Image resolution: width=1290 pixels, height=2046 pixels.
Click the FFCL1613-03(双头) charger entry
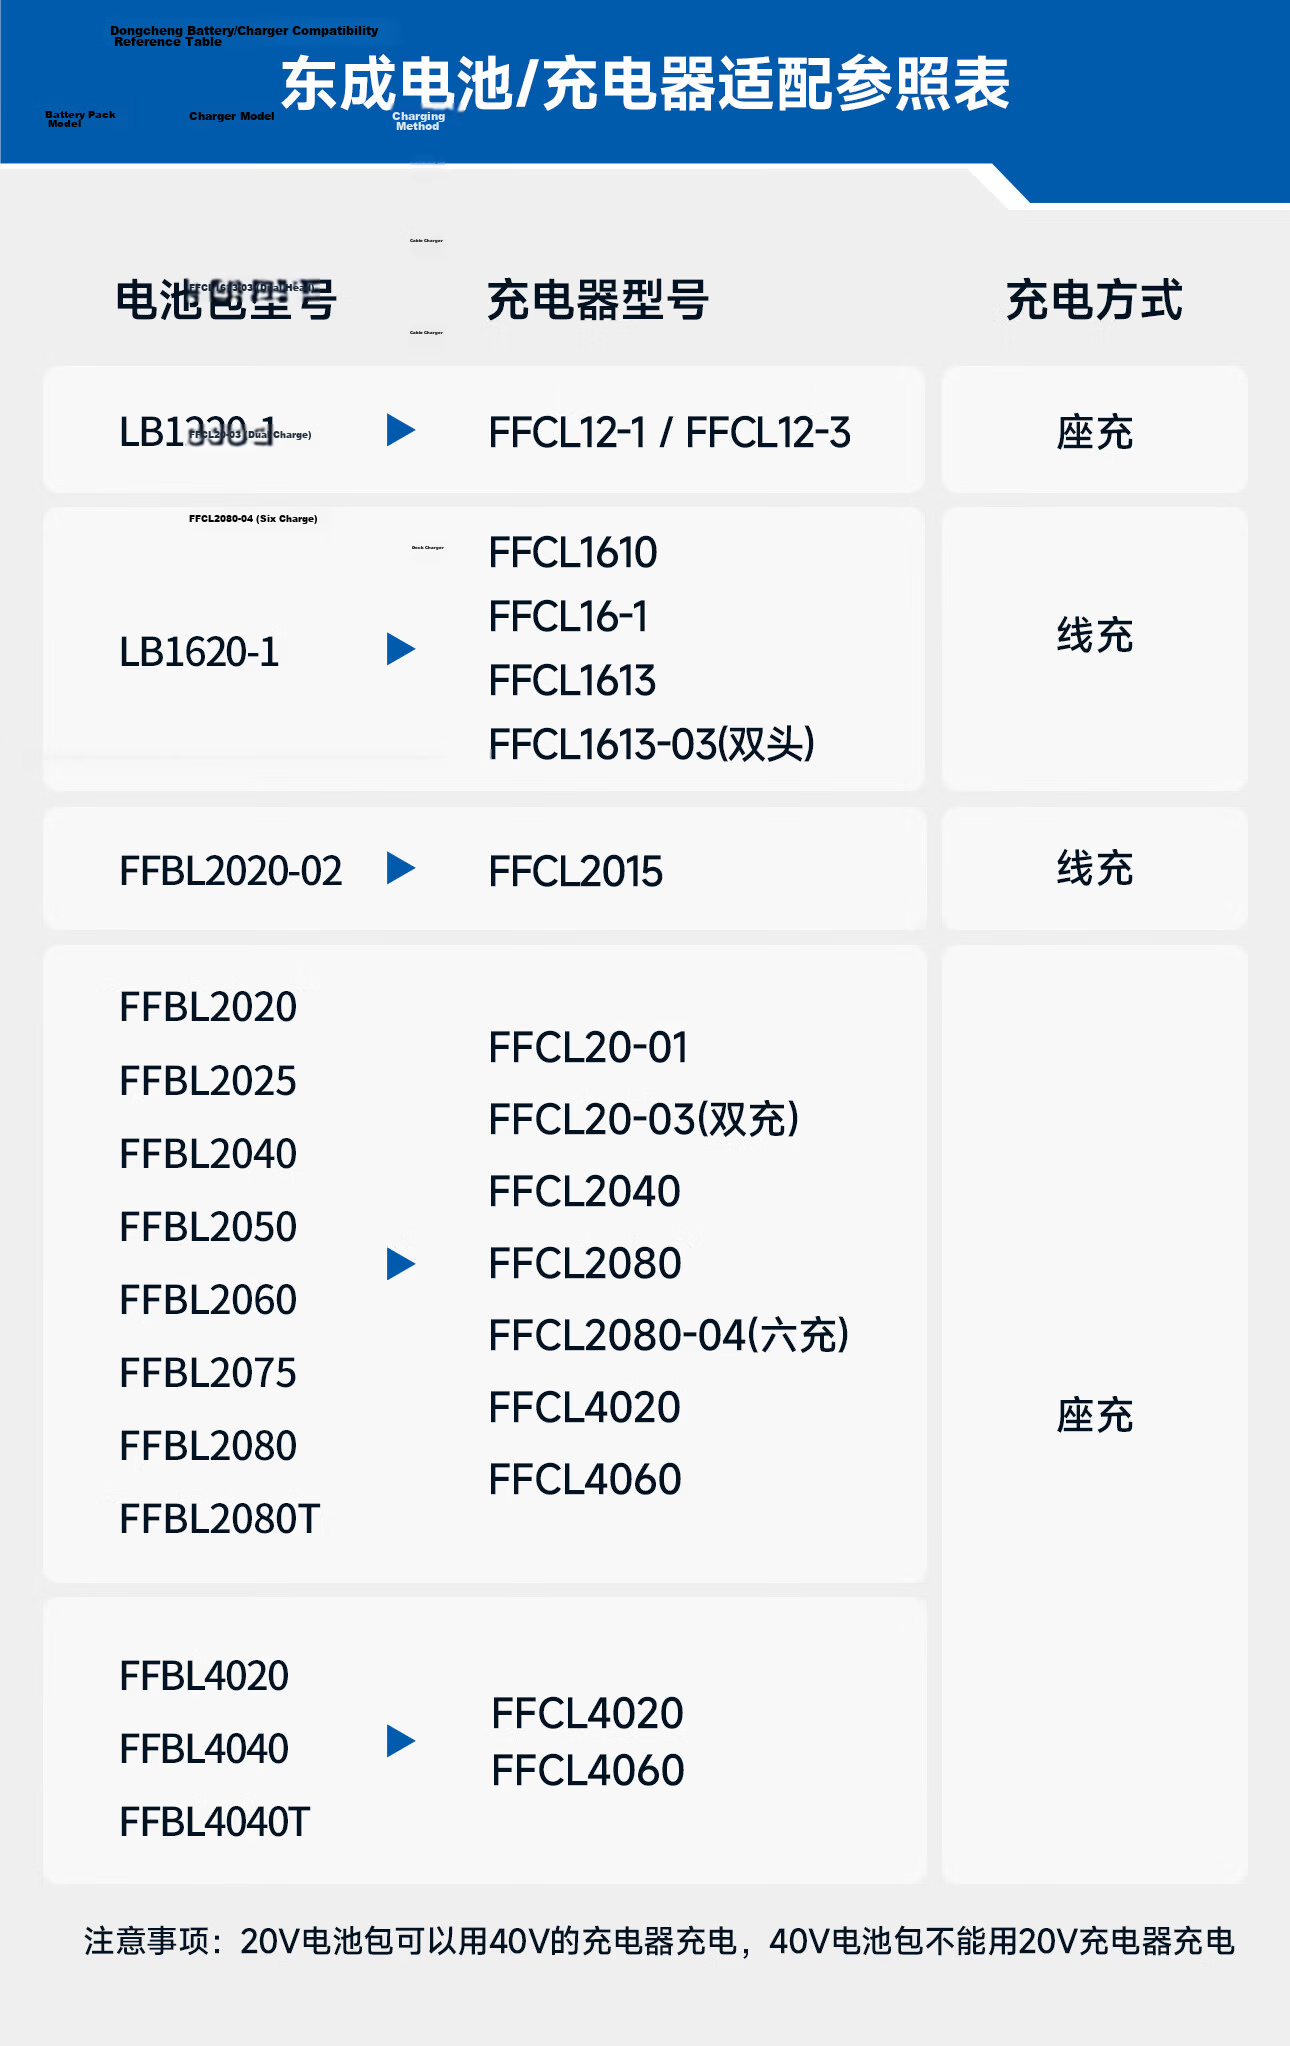click(x=652, y=744)
